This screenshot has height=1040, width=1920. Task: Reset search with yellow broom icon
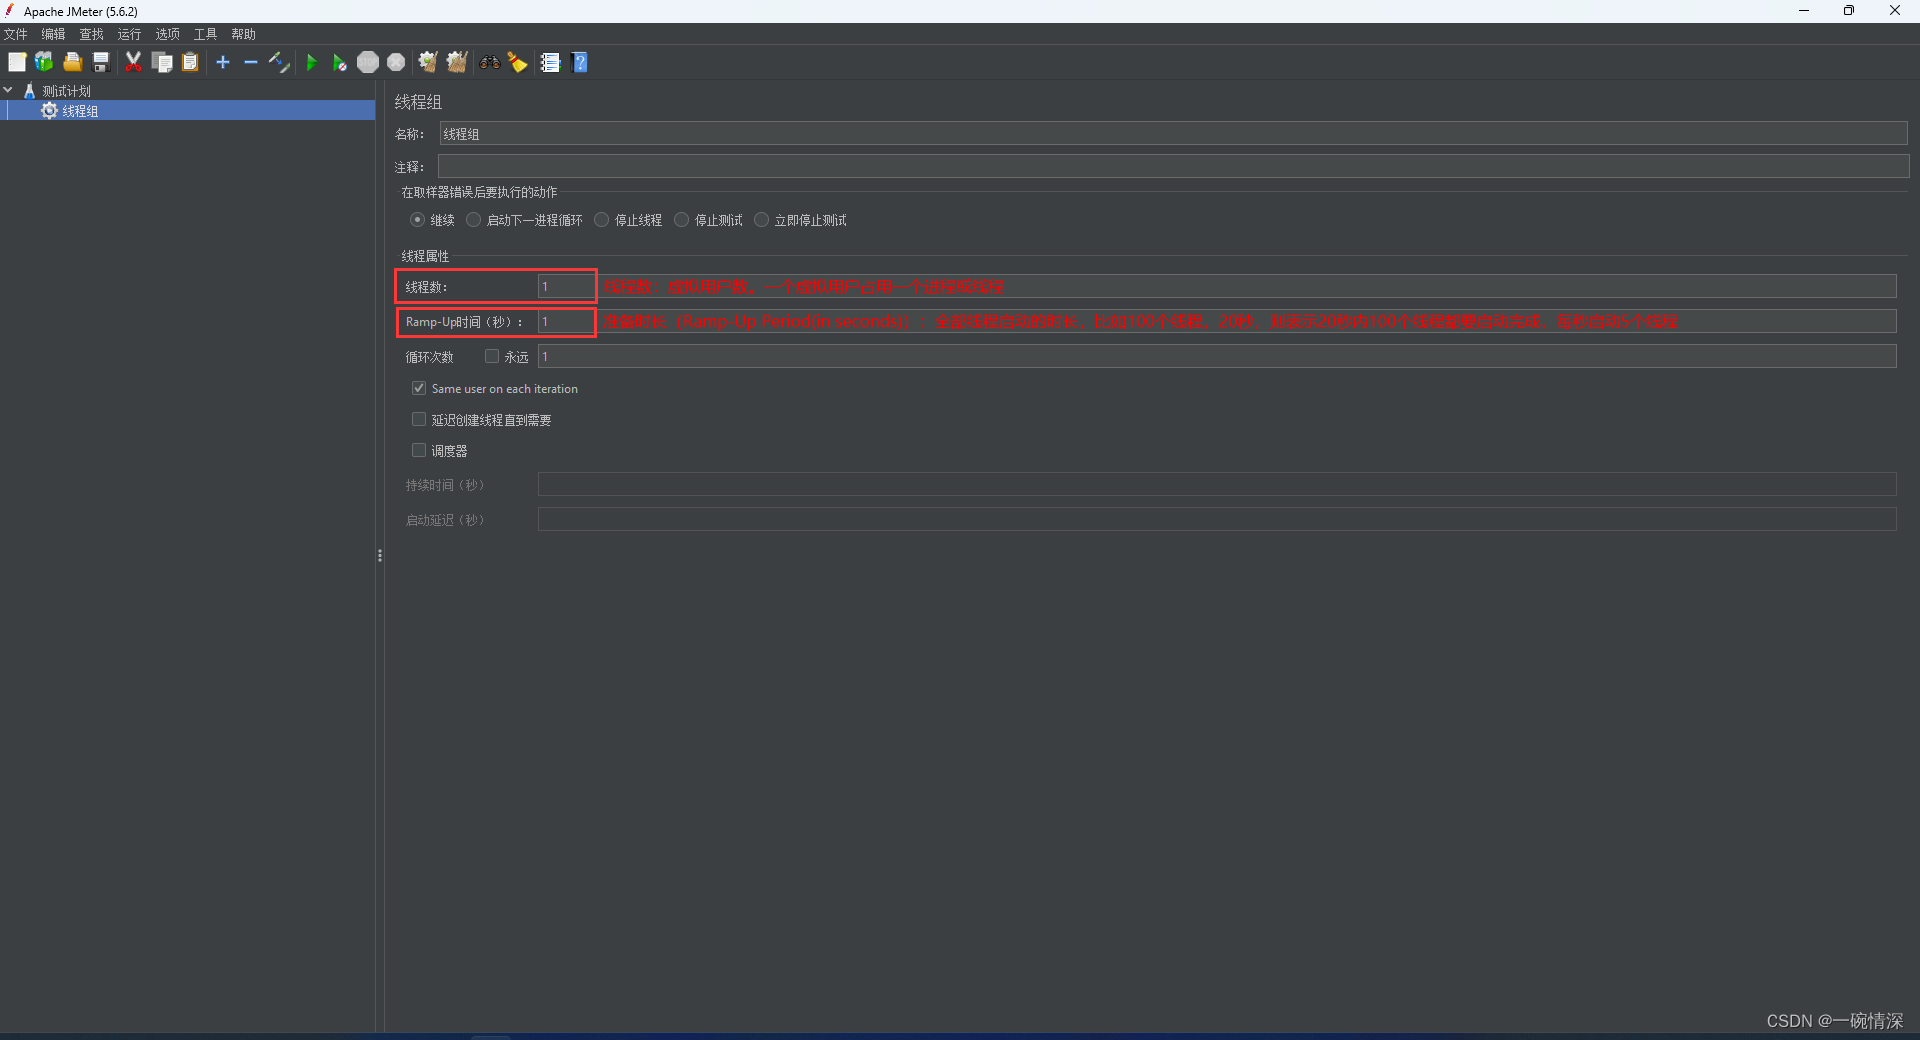click(517, 62)
